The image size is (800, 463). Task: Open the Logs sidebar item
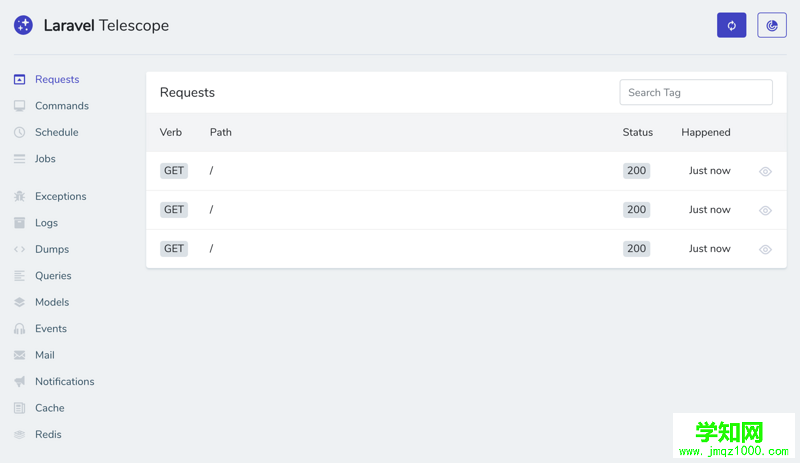[x=46, y=223]
